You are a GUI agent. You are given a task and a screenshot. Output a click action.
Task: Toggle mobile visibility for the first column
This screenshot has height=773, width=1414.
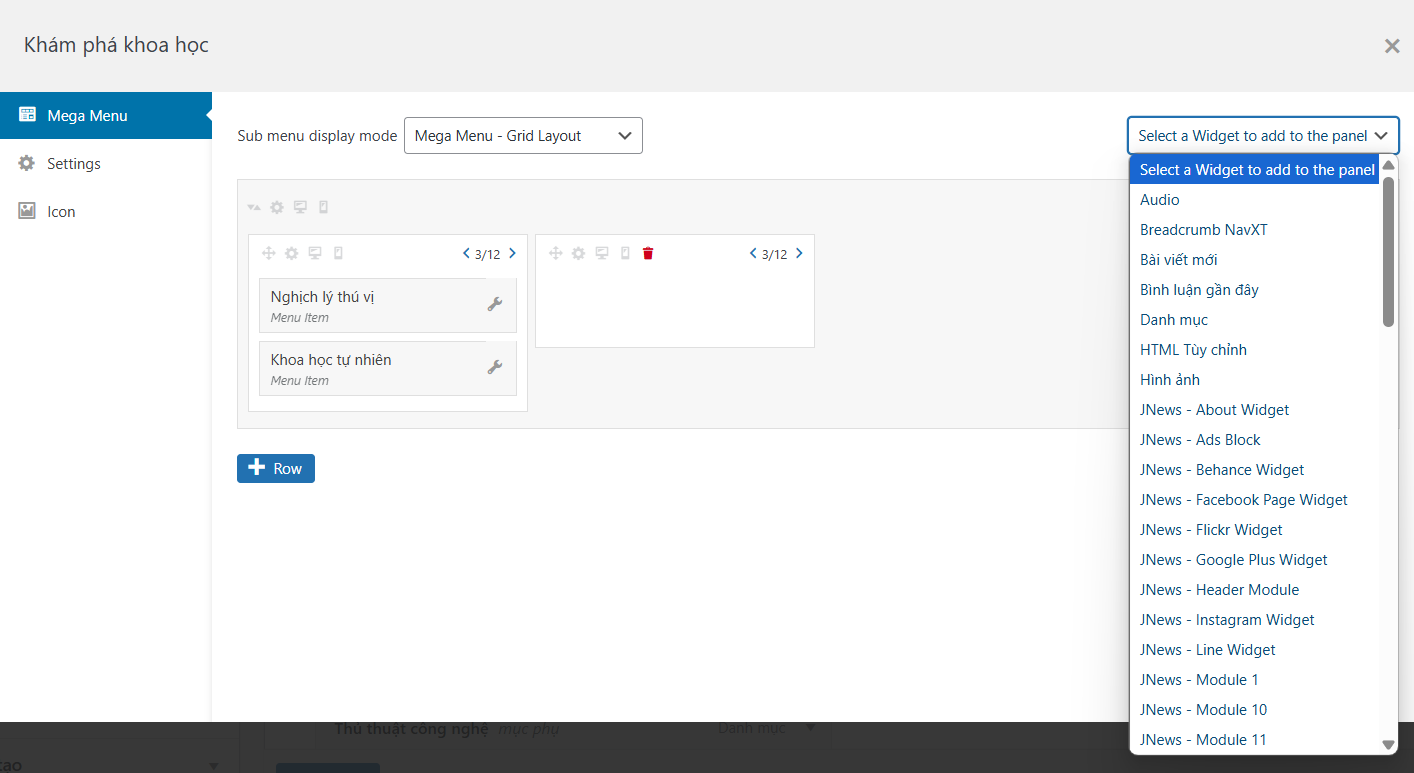(x=338, y=254)
